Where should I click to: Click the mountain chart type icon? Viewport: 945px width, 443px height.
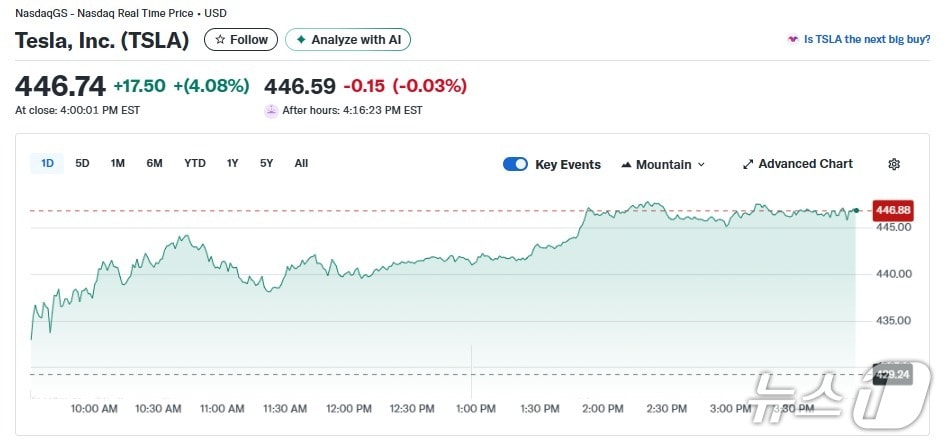[x=626, y=165]
